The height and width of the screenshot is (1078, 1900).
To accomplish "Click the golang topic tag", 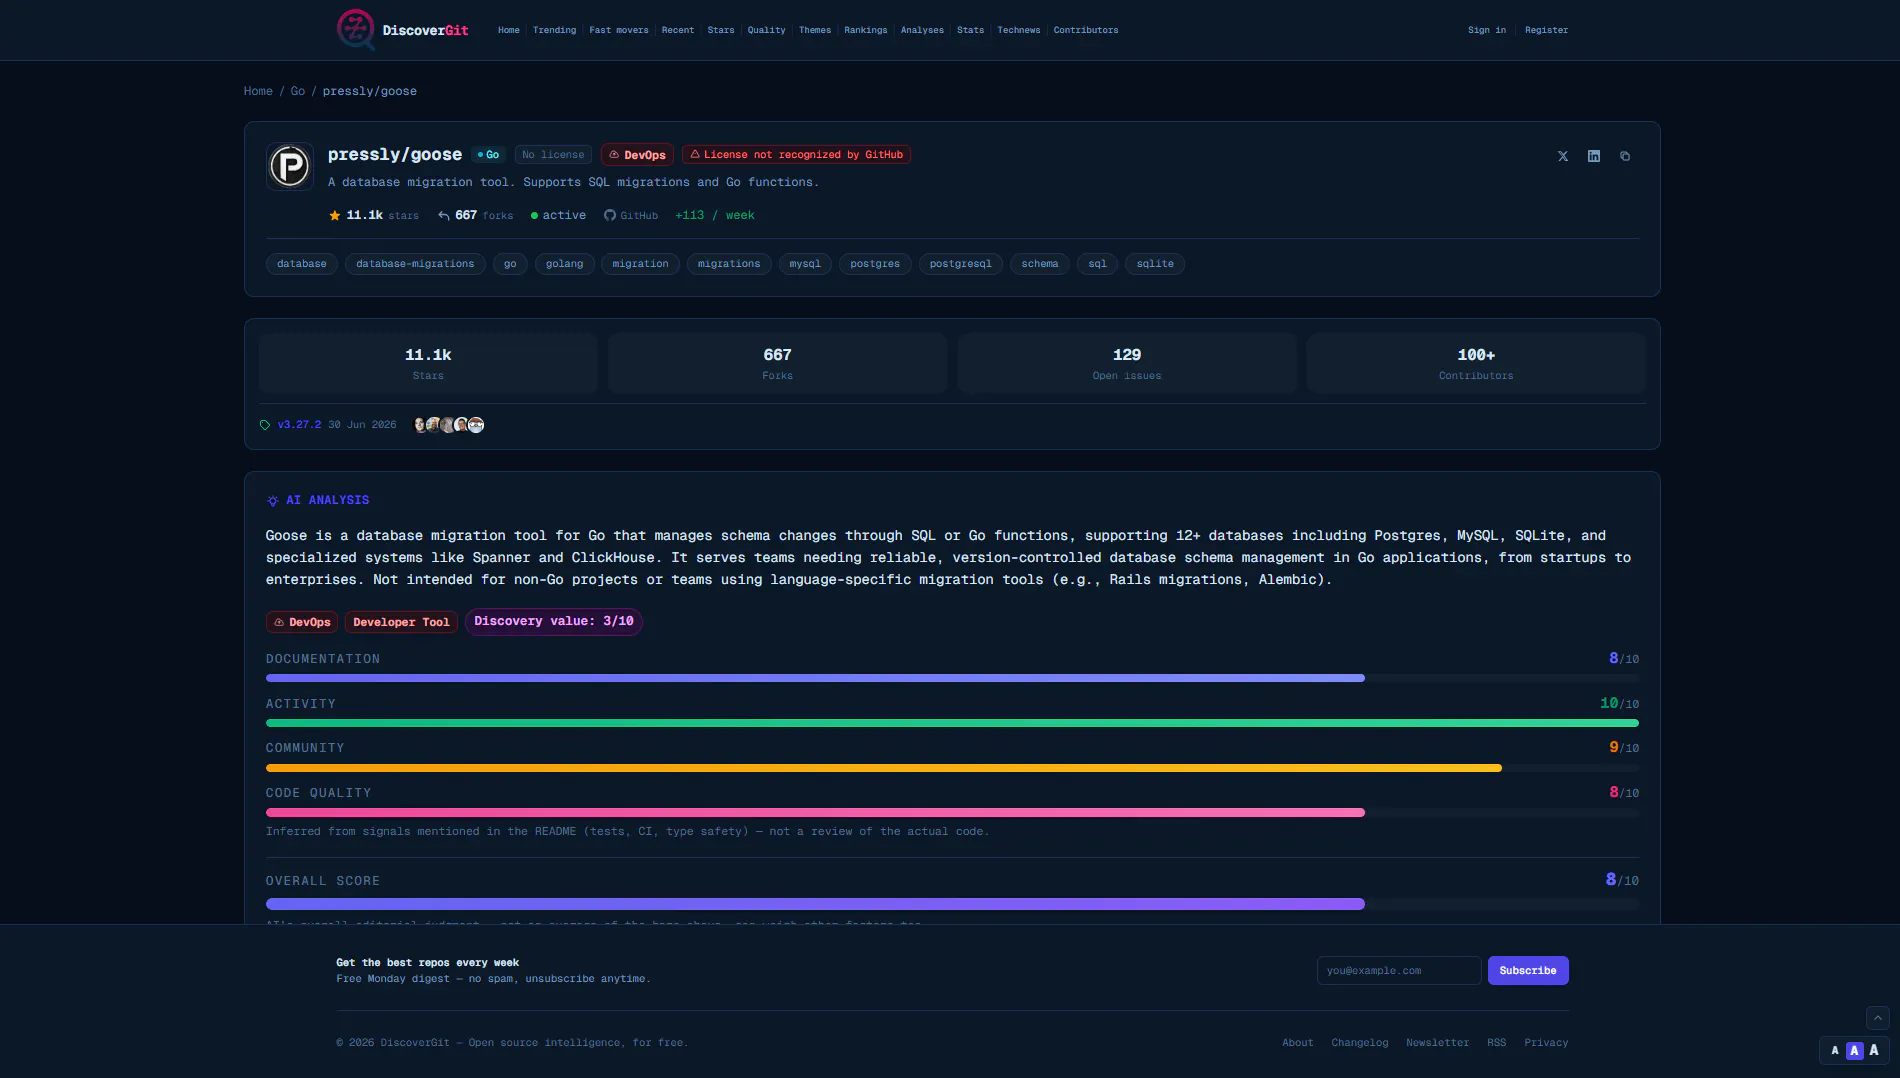I will 565,264.
